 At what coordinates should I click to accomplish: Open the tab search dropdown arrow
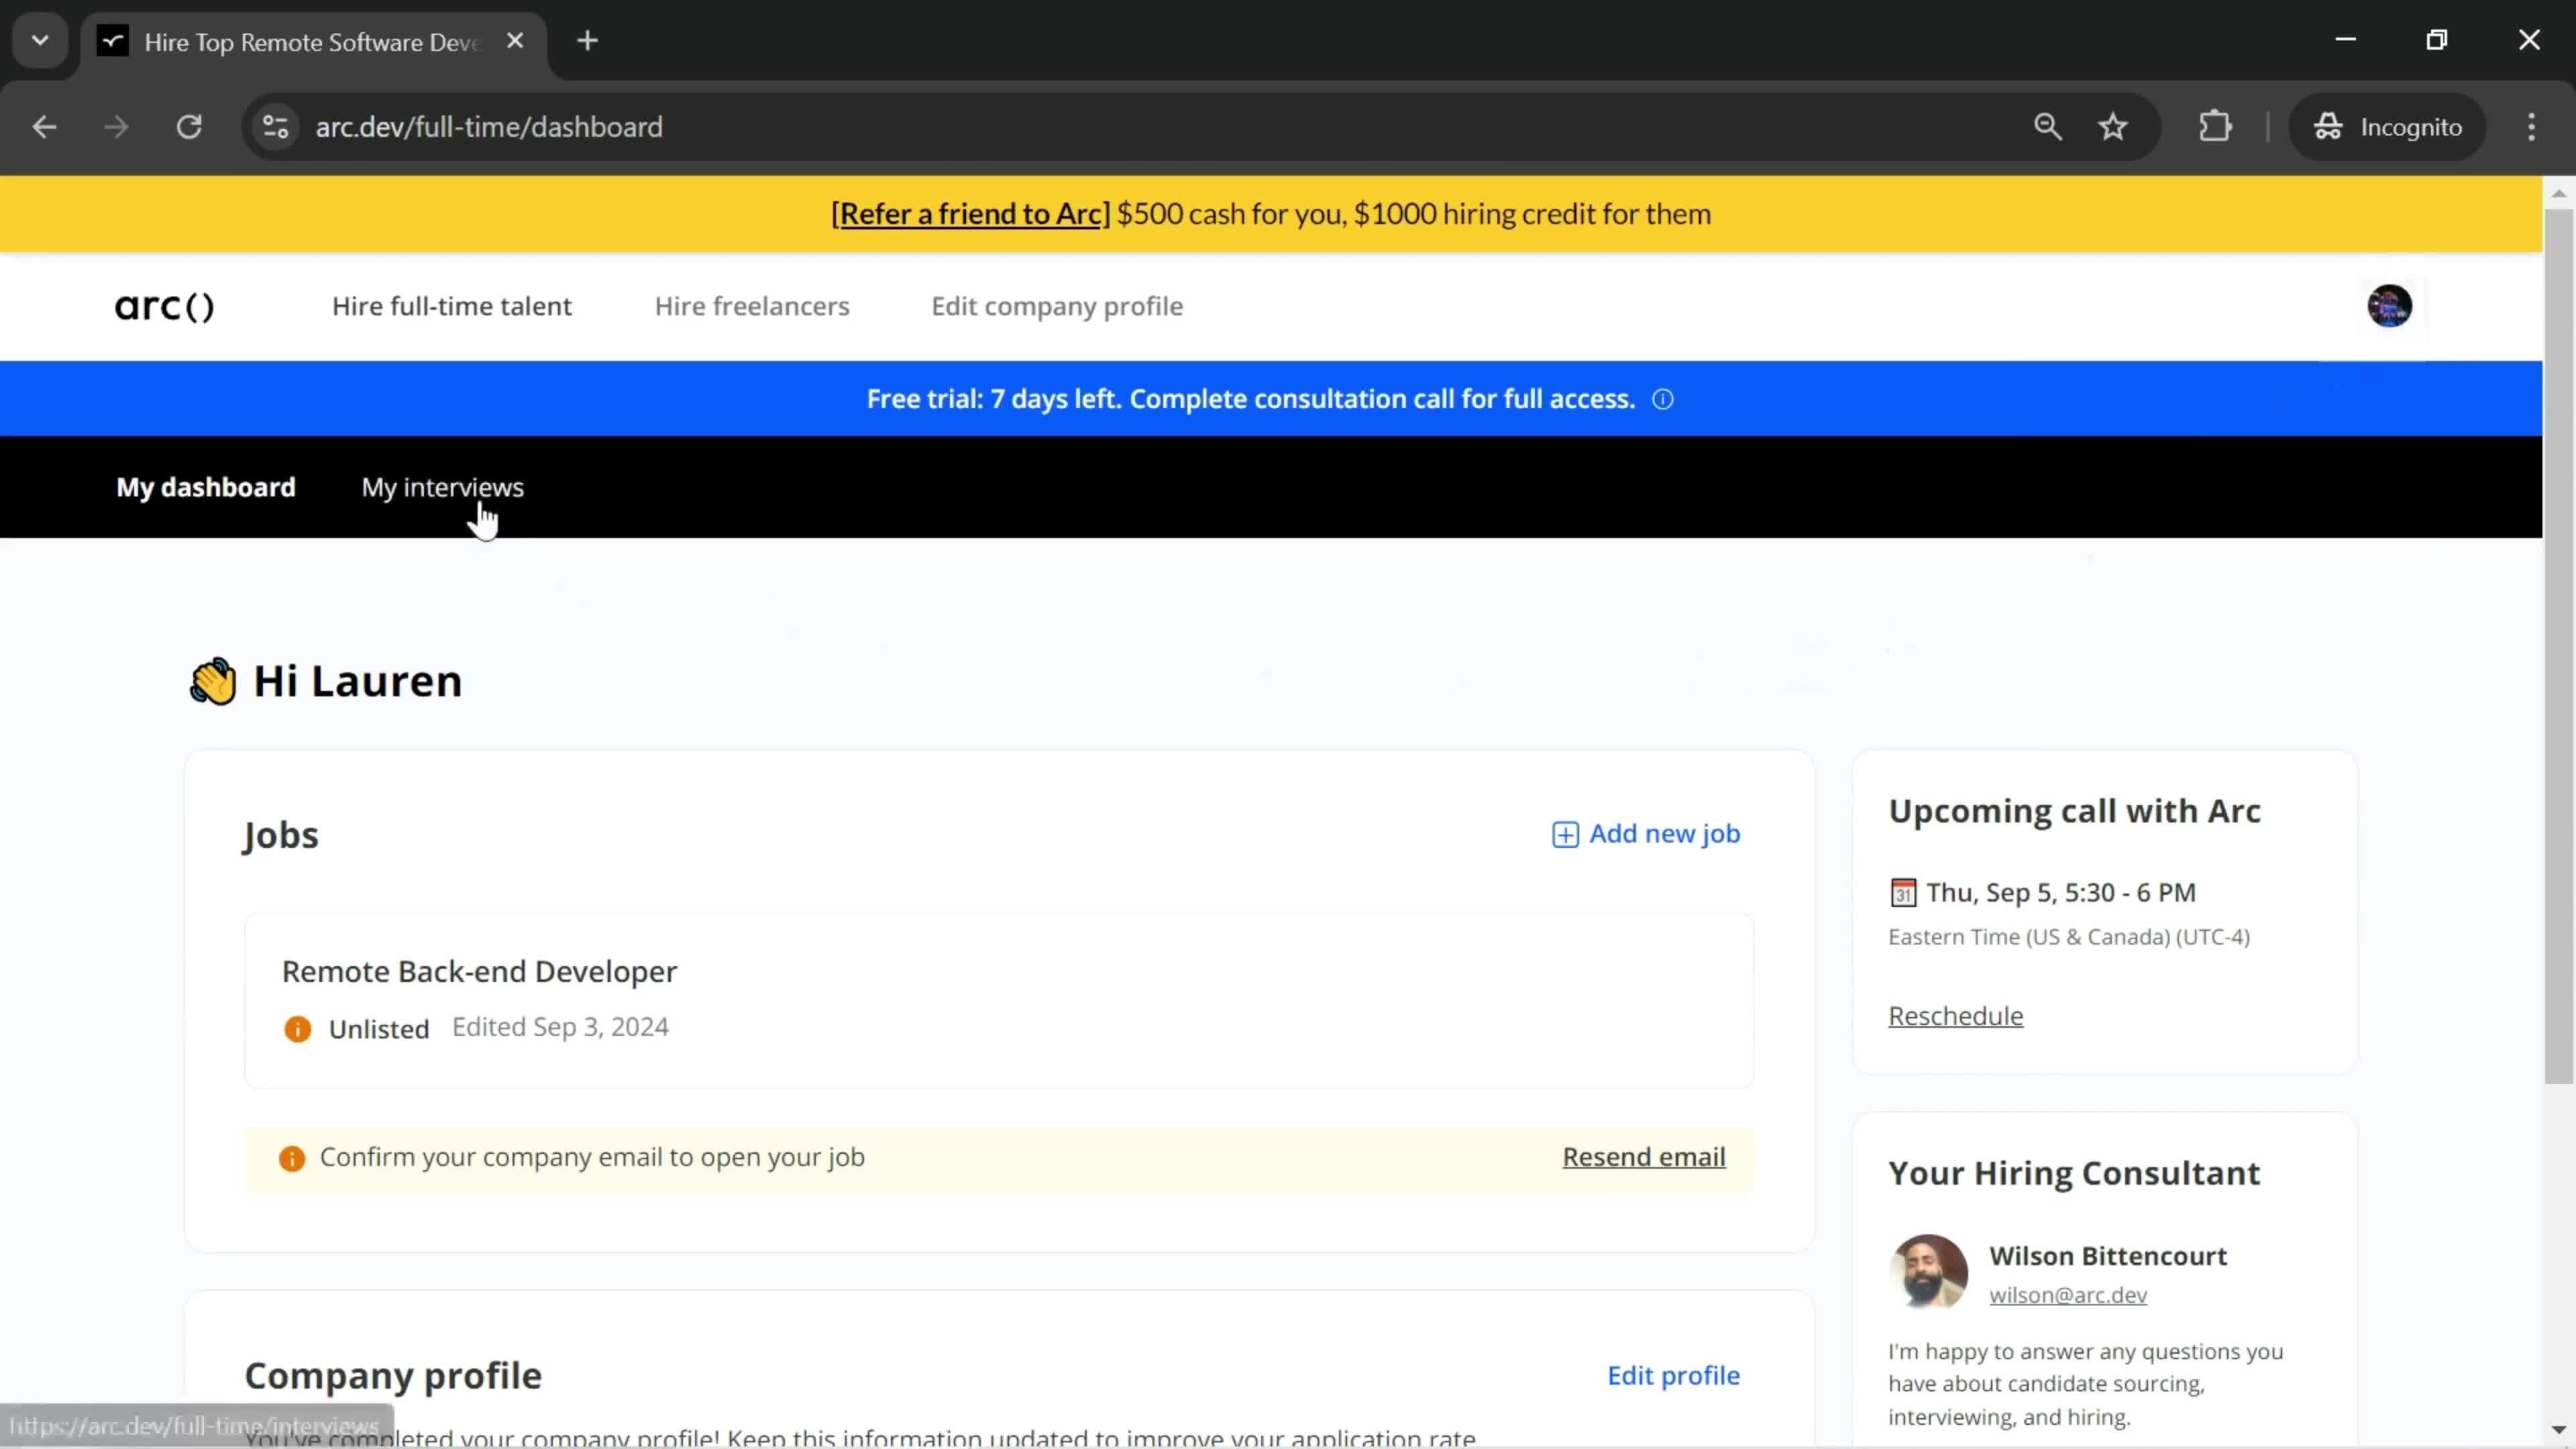(x=40, y=41)
